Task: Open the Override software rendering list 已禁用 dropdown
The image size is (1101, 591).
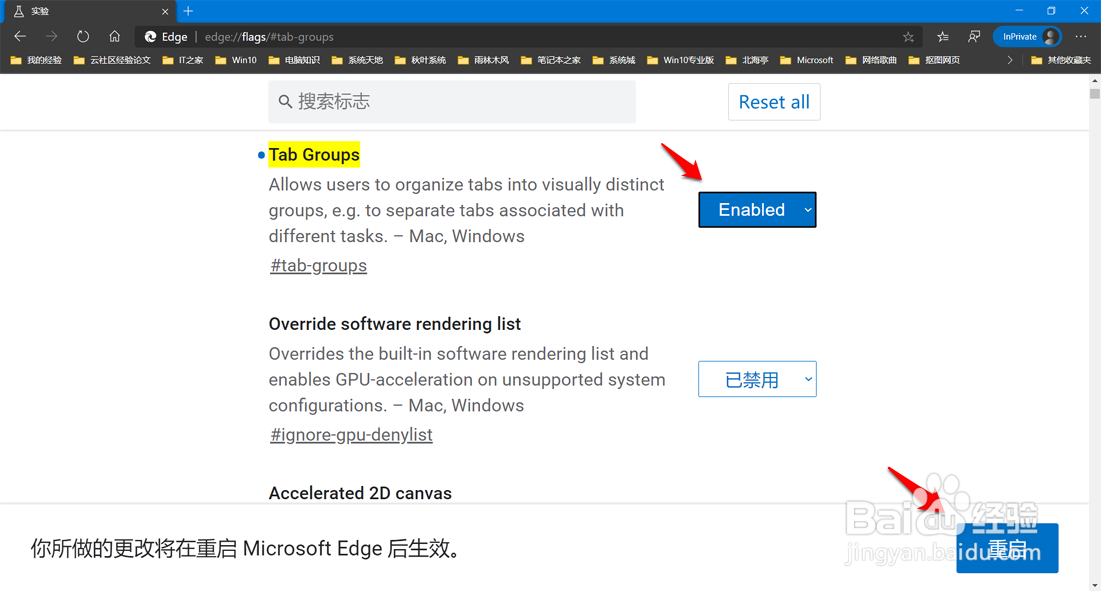Action: 757,379
